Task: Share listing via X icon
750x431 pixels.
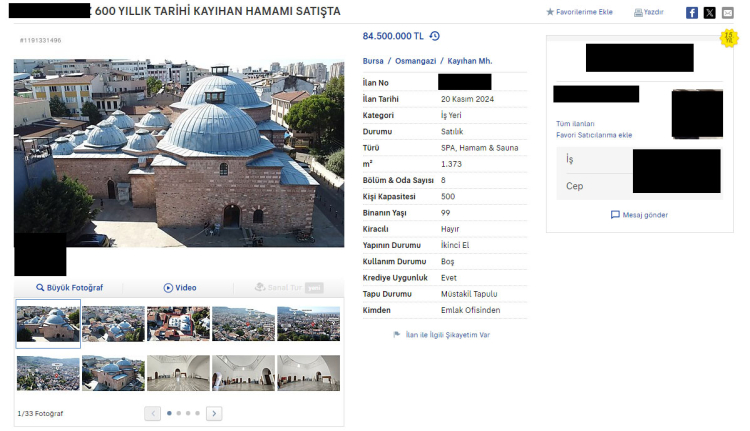Action: coord(709,12)
